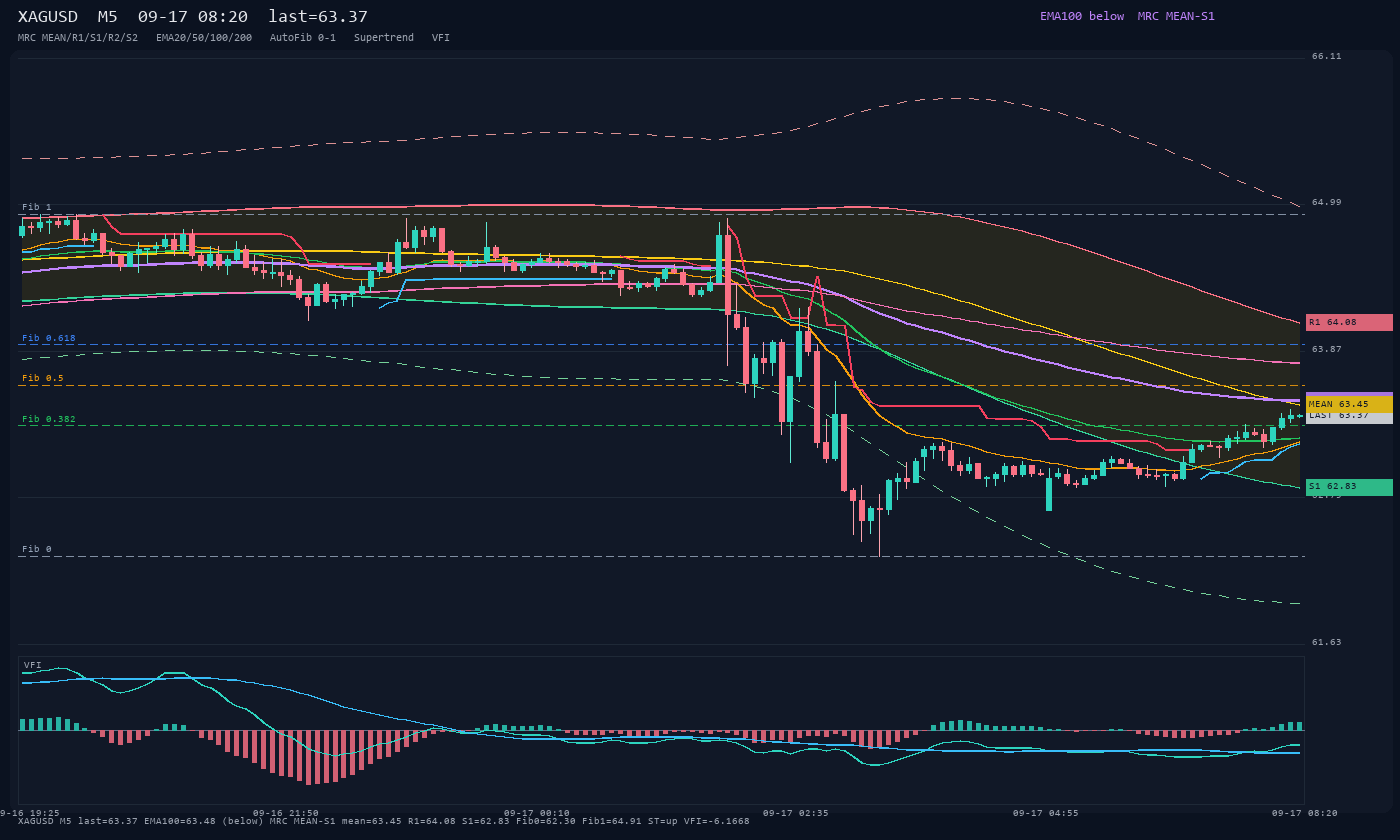Click the 09-16 21:50 time axis label
The width and height of the screenshot is (1400, 840).
(x=286, y=813)
